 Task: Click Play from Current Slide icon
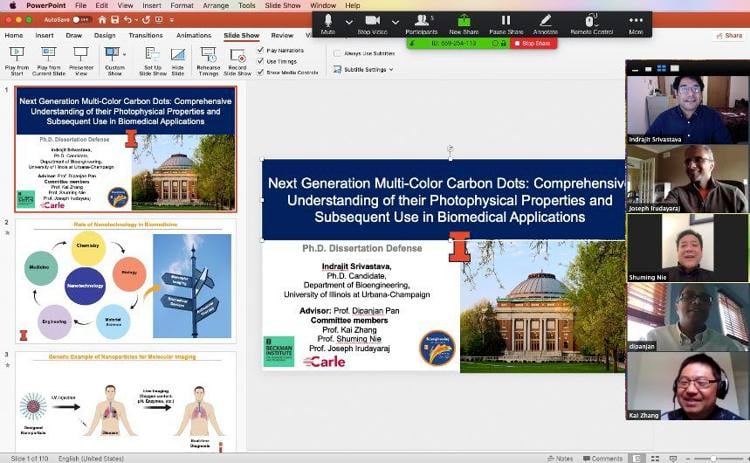tap(48, 54)
